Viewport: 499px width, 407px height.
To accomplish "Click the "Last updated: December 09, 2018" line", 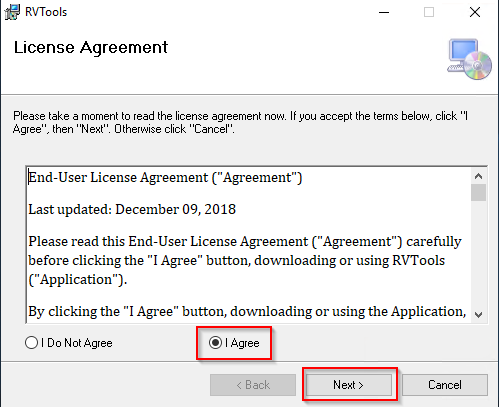I will [132, 210].
